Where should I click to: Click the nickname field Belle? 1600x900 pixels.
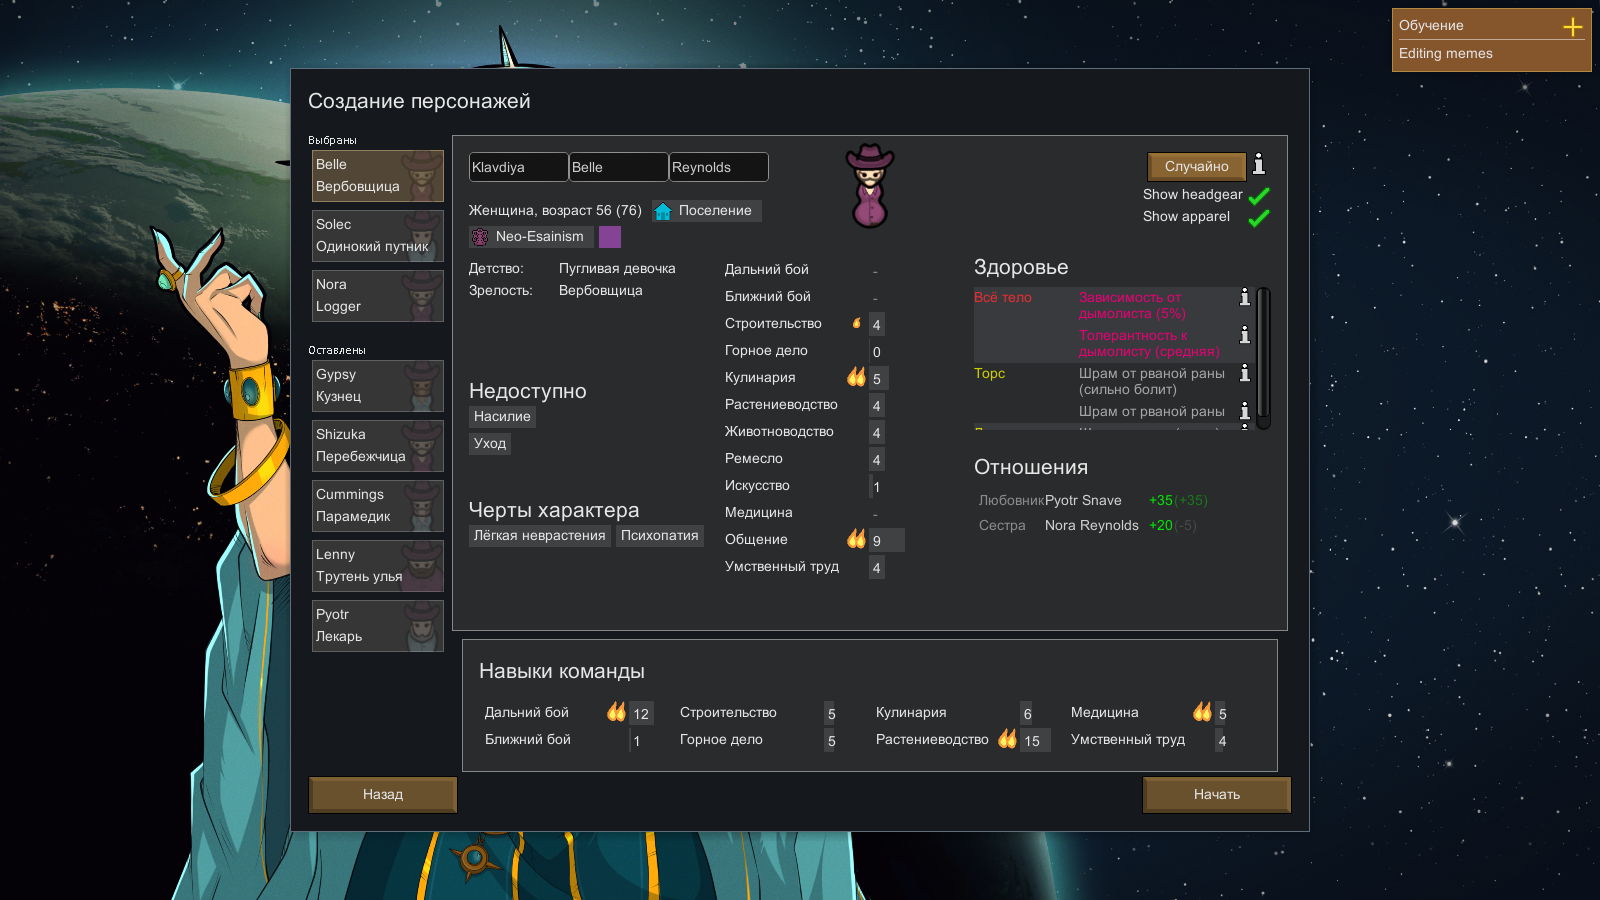(x=618, y=167)
